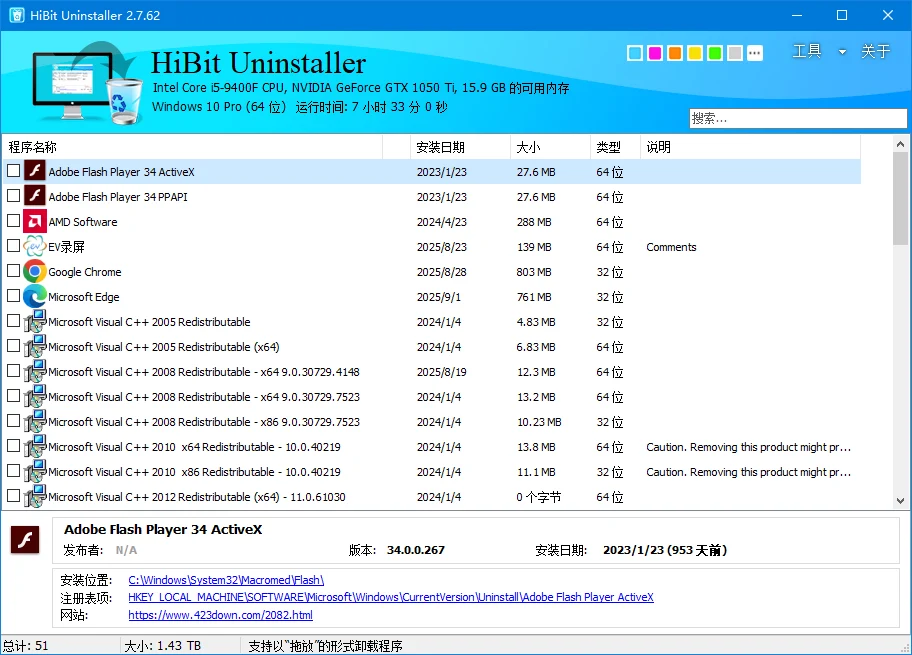Check the Visual C++ 2010 x64 Redistributable checkbox
Image resolution: width=912 pixels, height=655 pixels.
coord(13,446)
